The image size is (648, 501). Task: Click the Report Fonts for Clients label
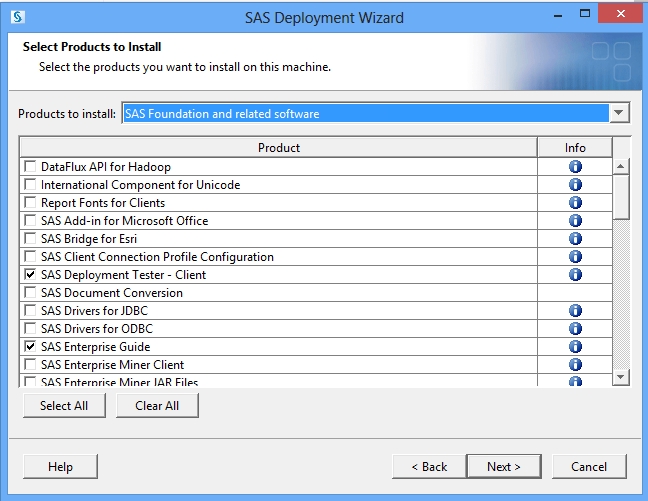point(103,203)
